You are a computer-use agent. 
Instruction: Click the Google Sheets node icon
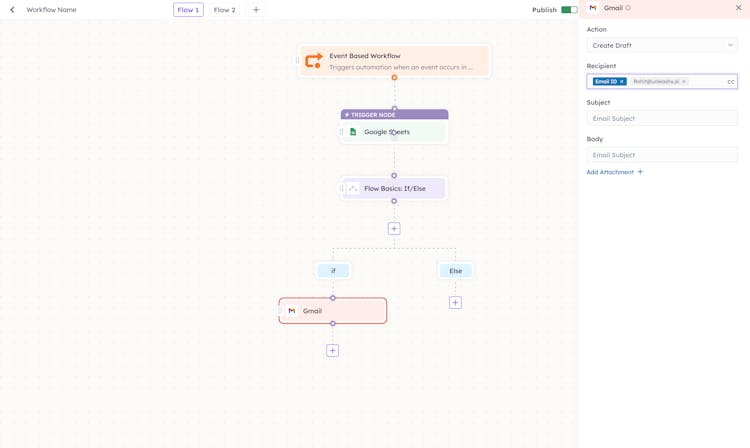click(353, 132)
